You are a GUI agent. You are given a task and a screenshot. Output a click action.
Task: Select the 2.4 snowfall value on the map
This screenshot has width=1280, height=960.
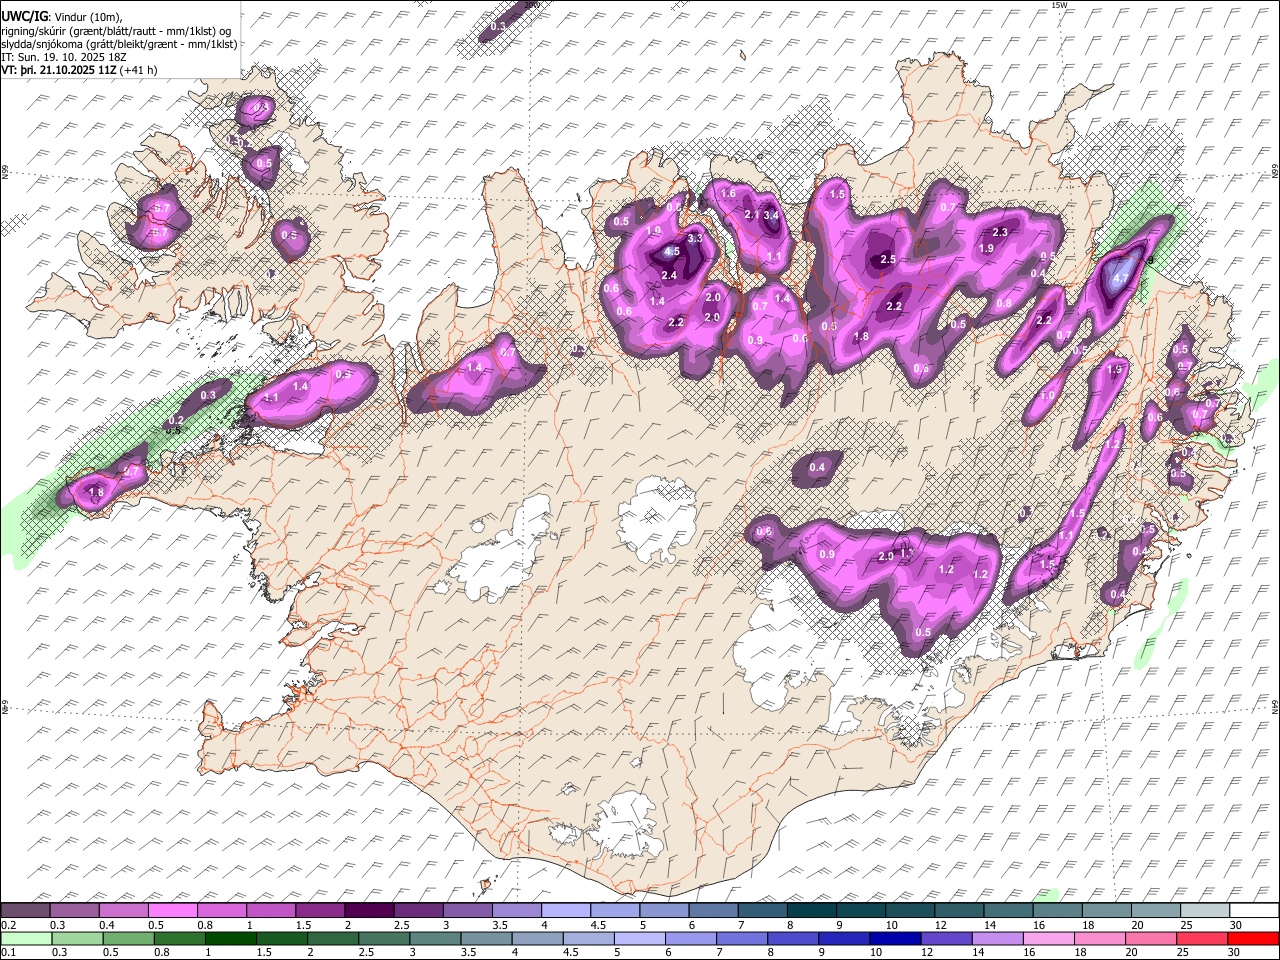coord(670,276)
